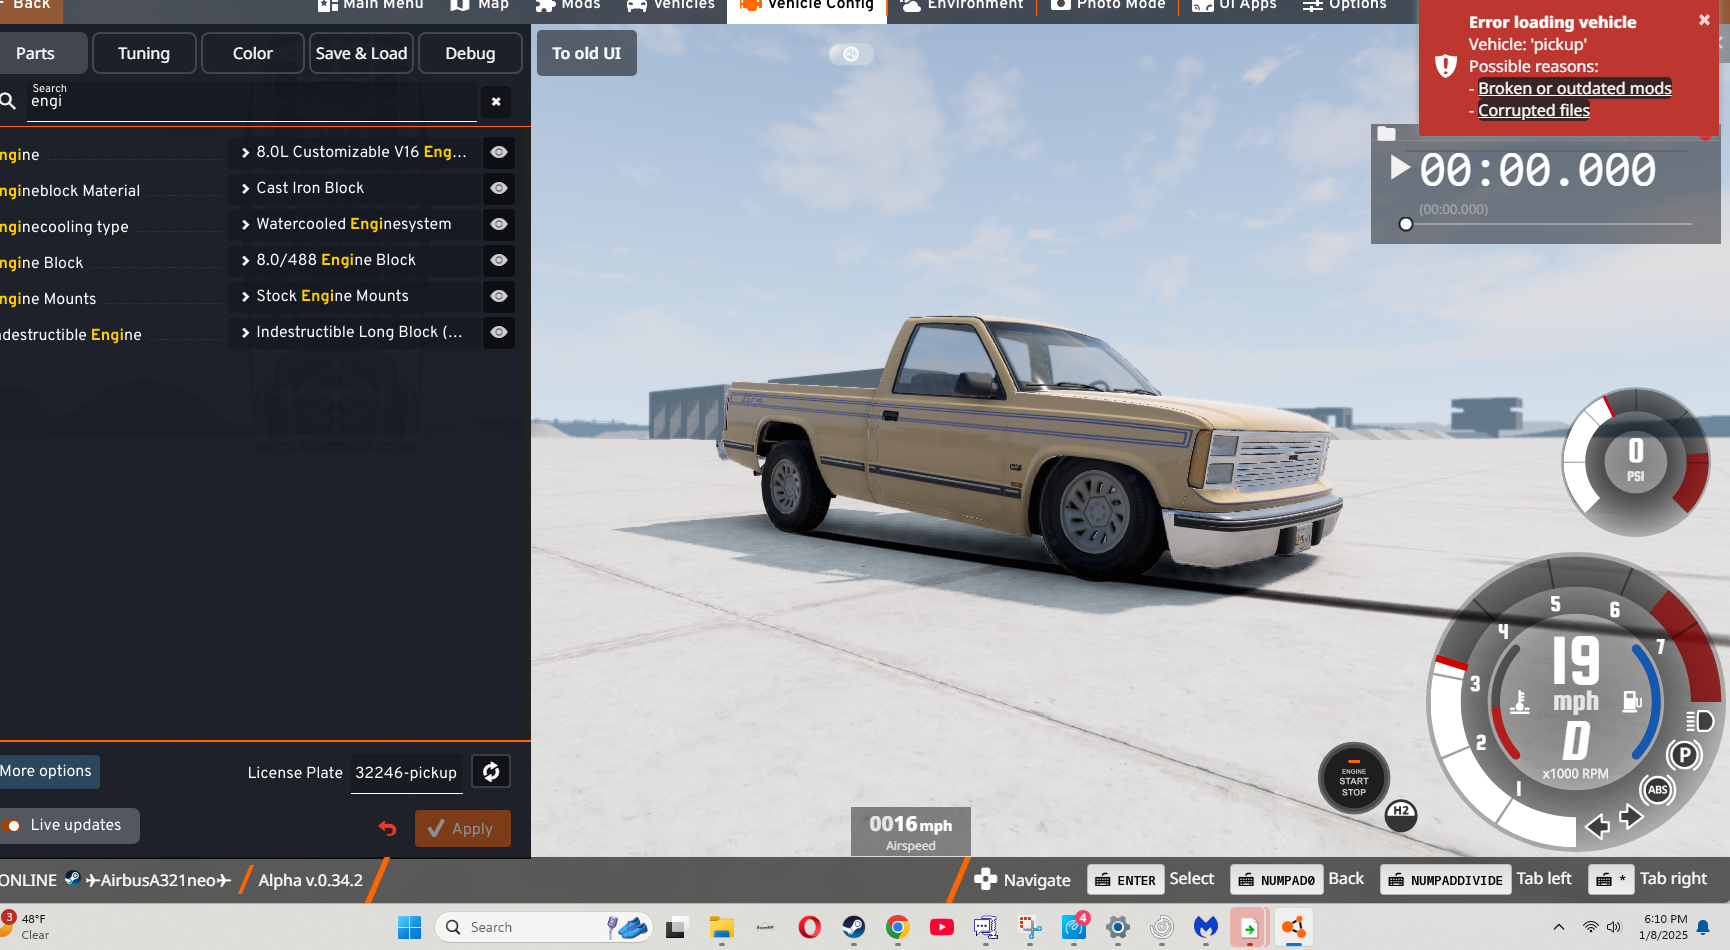The height and width of the screenshot is (950, 1730).
Task: Open File Explorer from the taskbar
Action: click(722, 927)
